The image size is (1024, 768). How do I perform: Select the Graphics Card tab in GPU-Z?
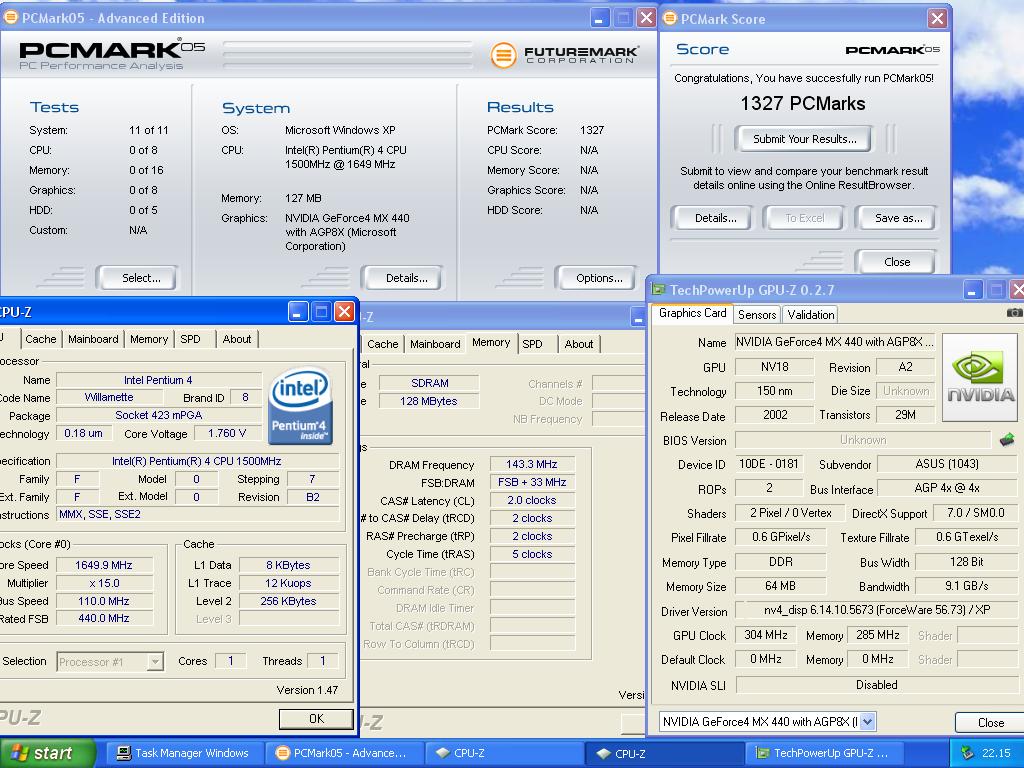(692, 313)
